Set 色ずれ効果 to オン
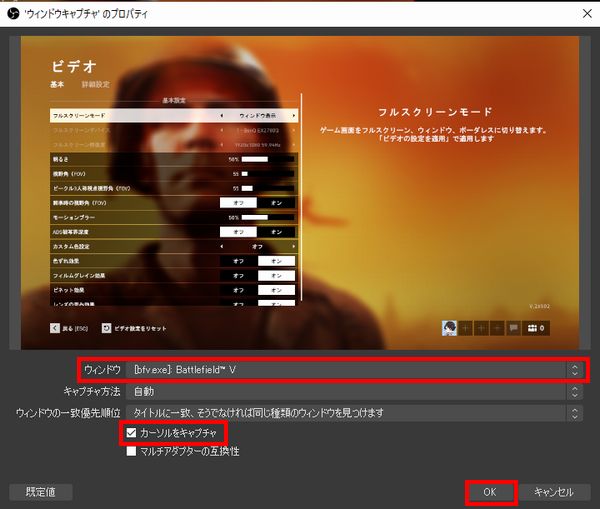This screenshot has height=509, width=600. click(276, 261)
